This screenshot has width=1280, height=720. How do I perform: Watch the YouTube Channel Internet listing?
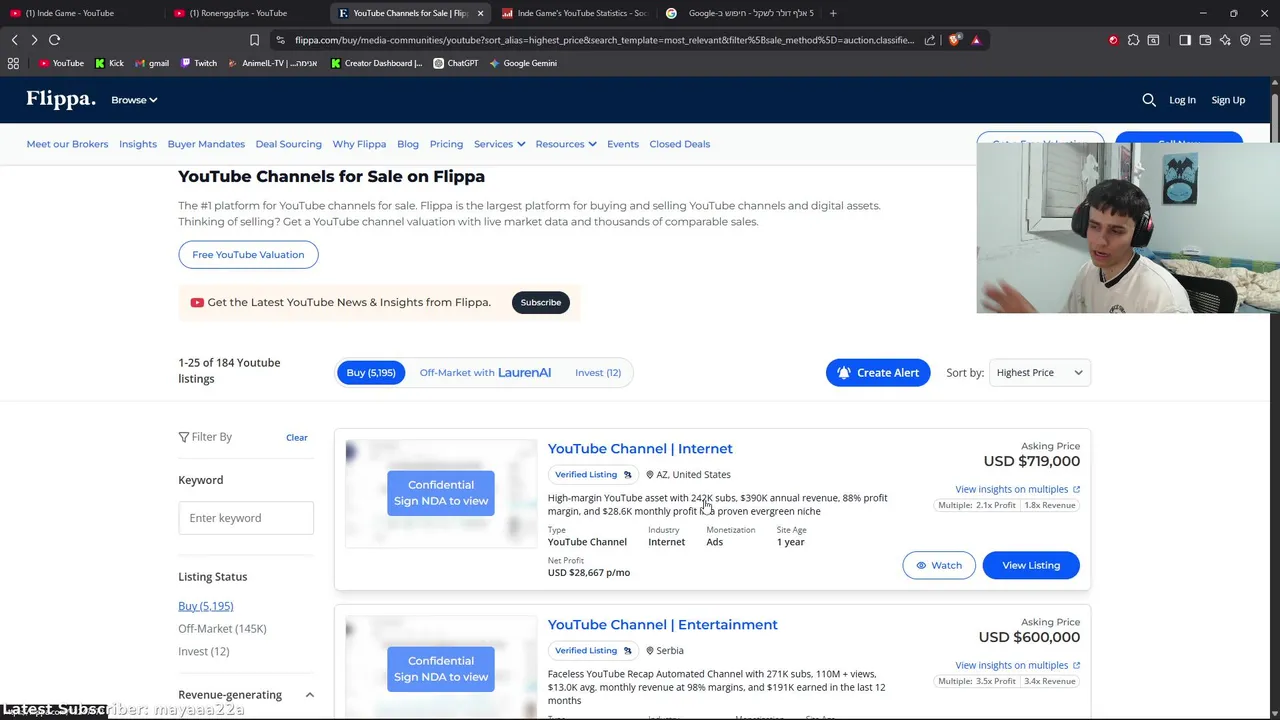click(938, 565)
